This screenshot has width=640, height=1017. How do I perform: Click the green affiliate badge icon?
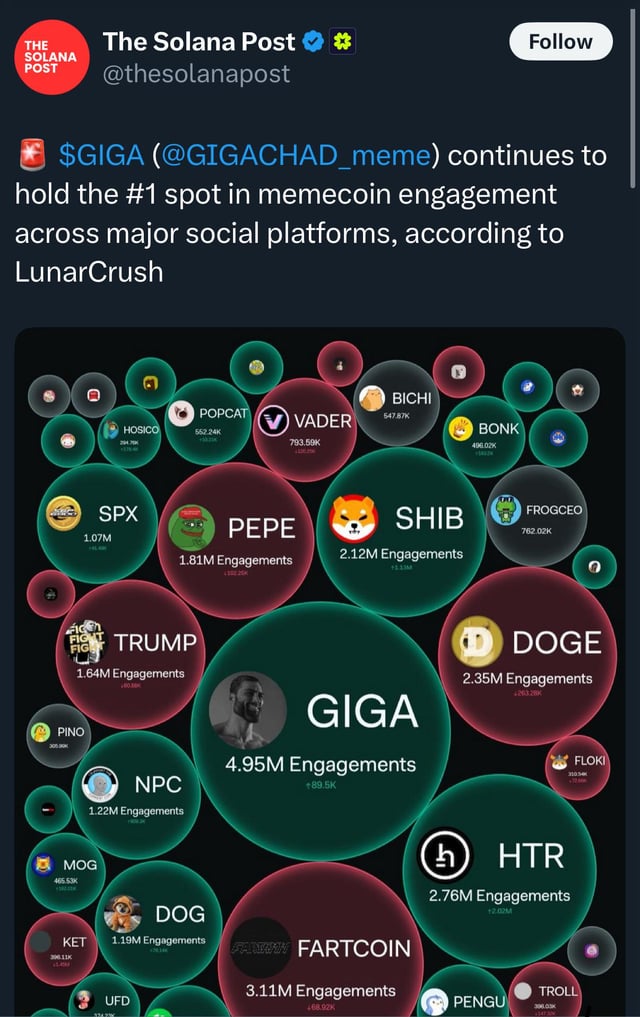[338, 42]
